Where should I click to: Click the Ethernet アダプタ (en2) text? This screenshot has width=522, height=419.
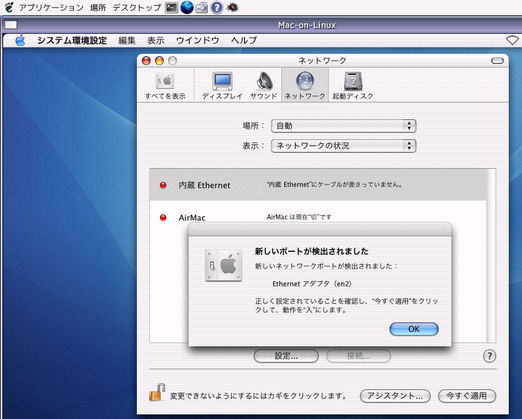pyautogui.click(x=312, y=284)
